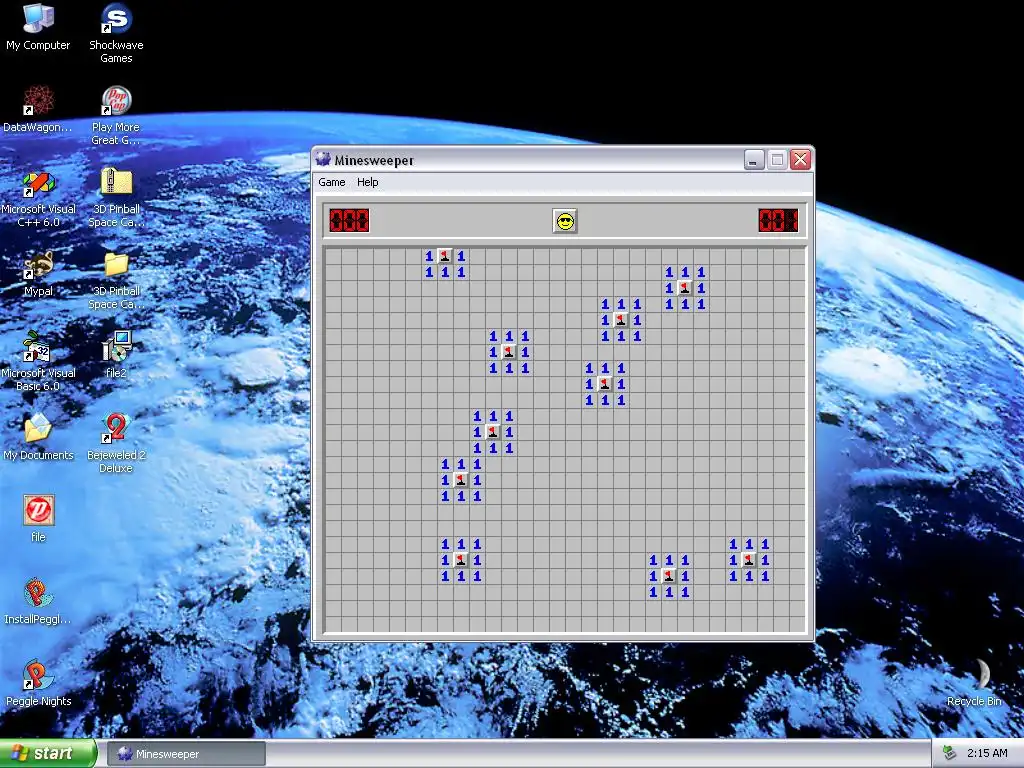Click the flag nearest the board's bottom-right corner
Screen dimensions: 1024x768
pyautogui.click(x=749, y=560)
